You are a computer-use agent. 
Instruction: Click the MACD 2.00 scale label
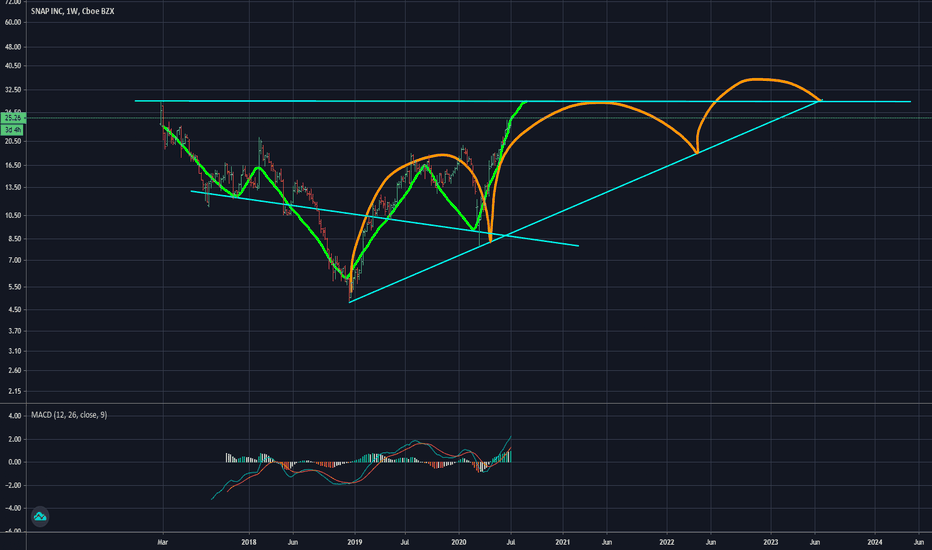coord(14,439)
